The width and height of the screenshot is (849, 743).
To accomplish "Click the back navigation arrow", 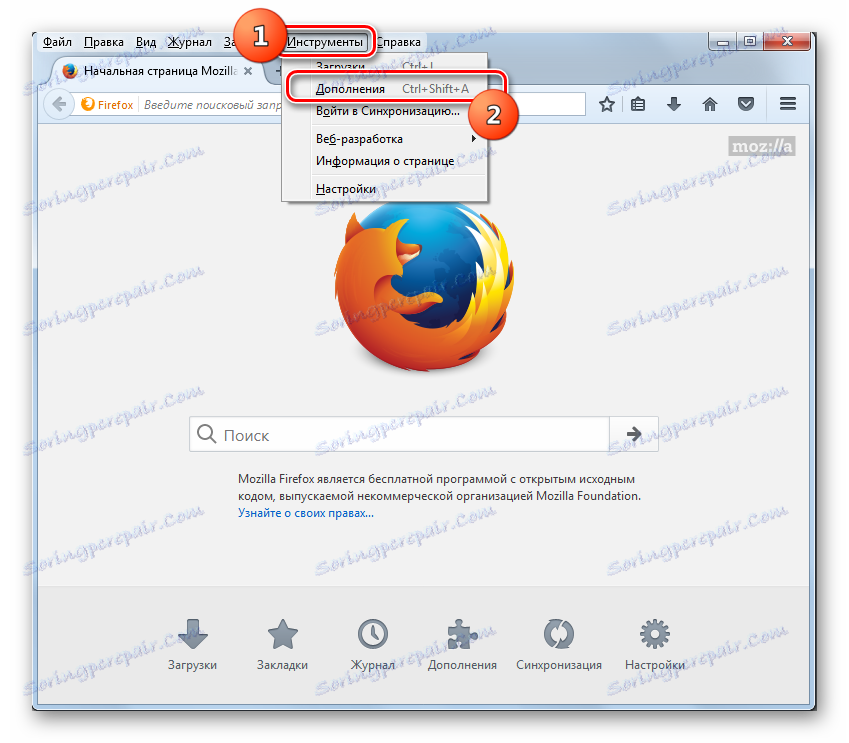I will click(59, 103).
